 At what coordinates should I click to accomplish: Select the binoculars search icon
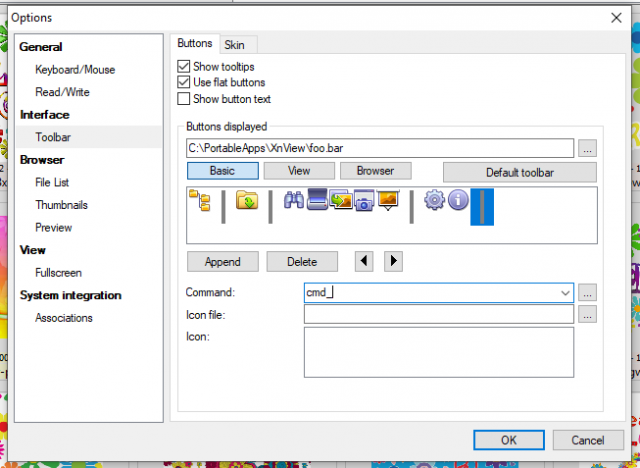(294, 200)
